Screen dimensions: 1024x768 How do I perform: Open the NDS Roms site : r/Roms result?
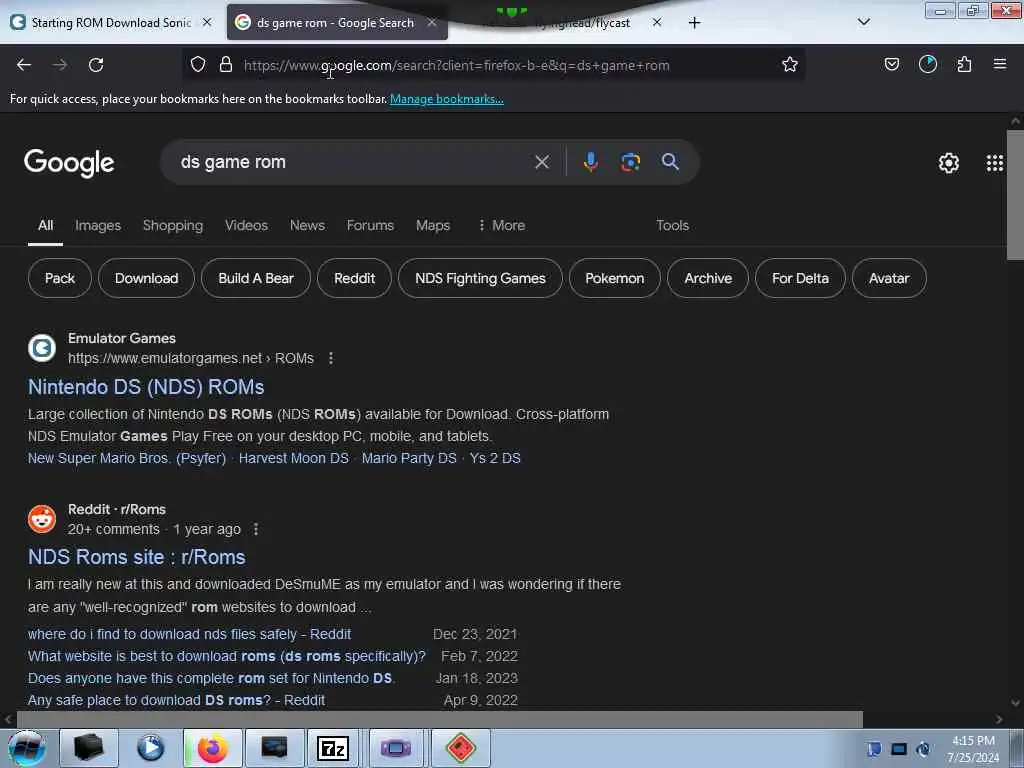[x=136, y=557]
